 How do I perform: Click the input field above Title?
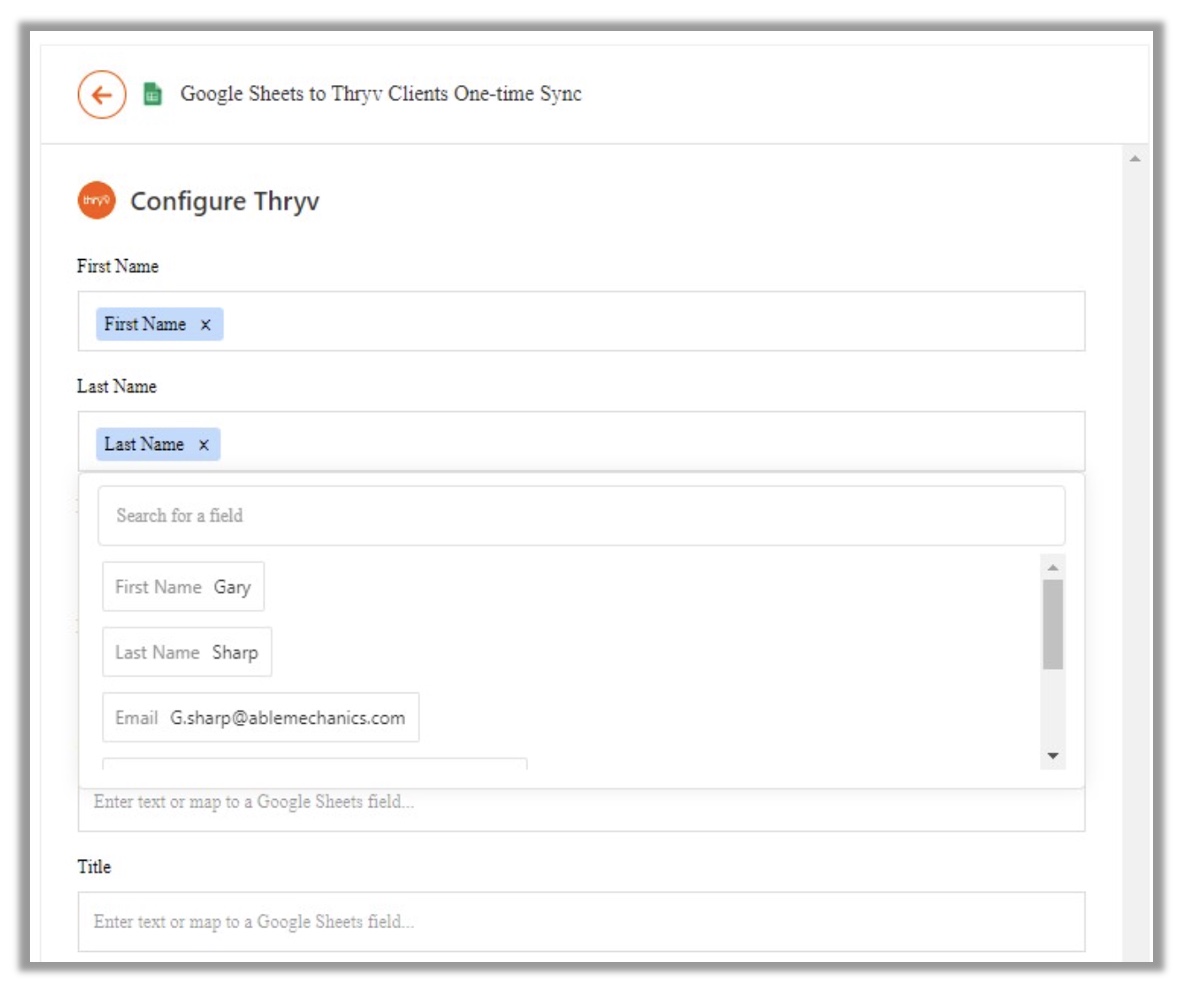[x=581, y=808]
